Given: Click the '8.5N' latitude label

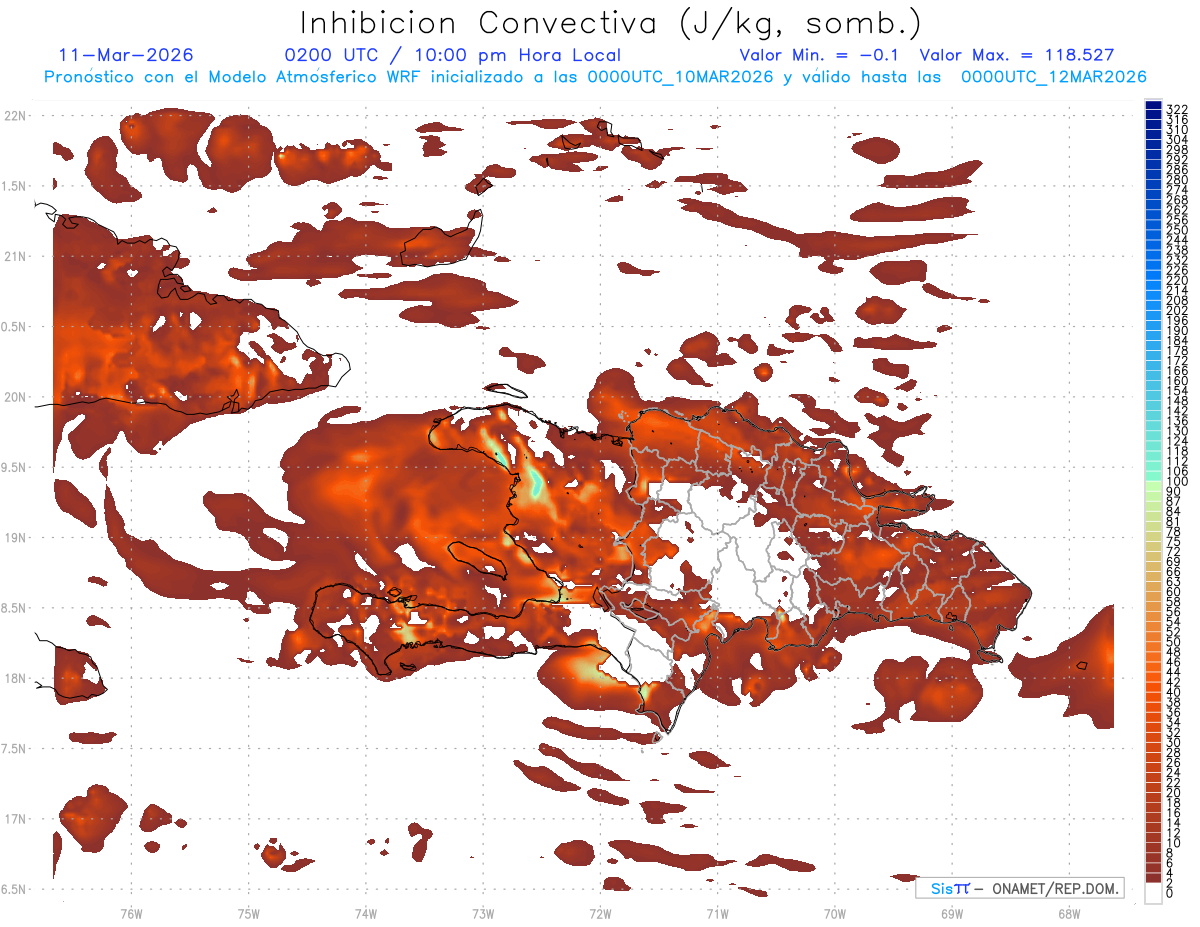Looking at the screenshot, I should coord(14,608).
